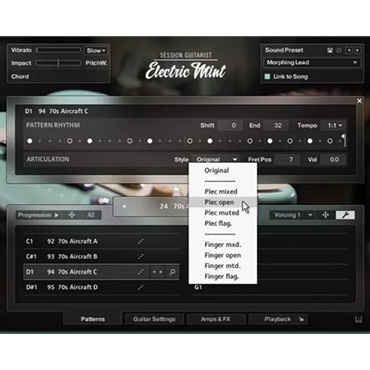Screen dimensions: 370x370
Task: Open the Voicing 1 dropdown
Action: point(292,215)
